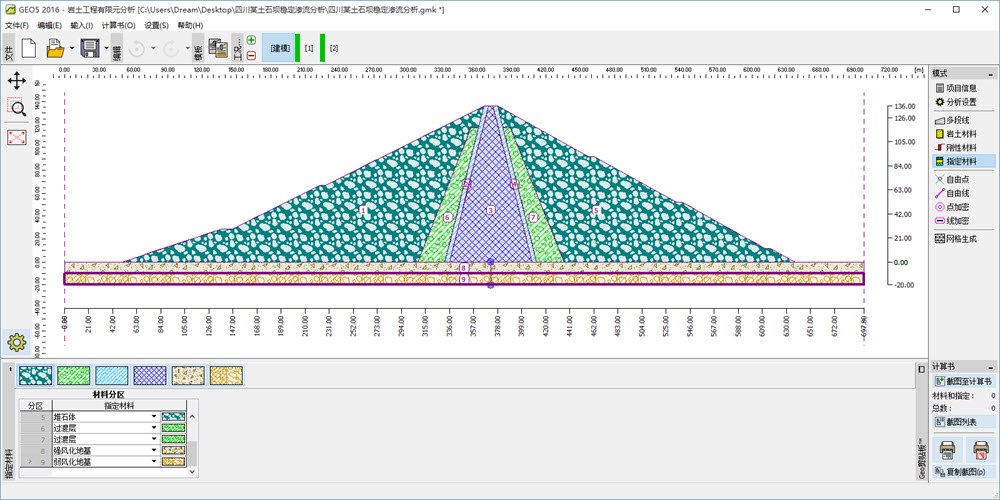The width and height of the screenshot is (1000, 500).
Task: Expand the undo history dropdown arrow
Action: coord(153,48)
